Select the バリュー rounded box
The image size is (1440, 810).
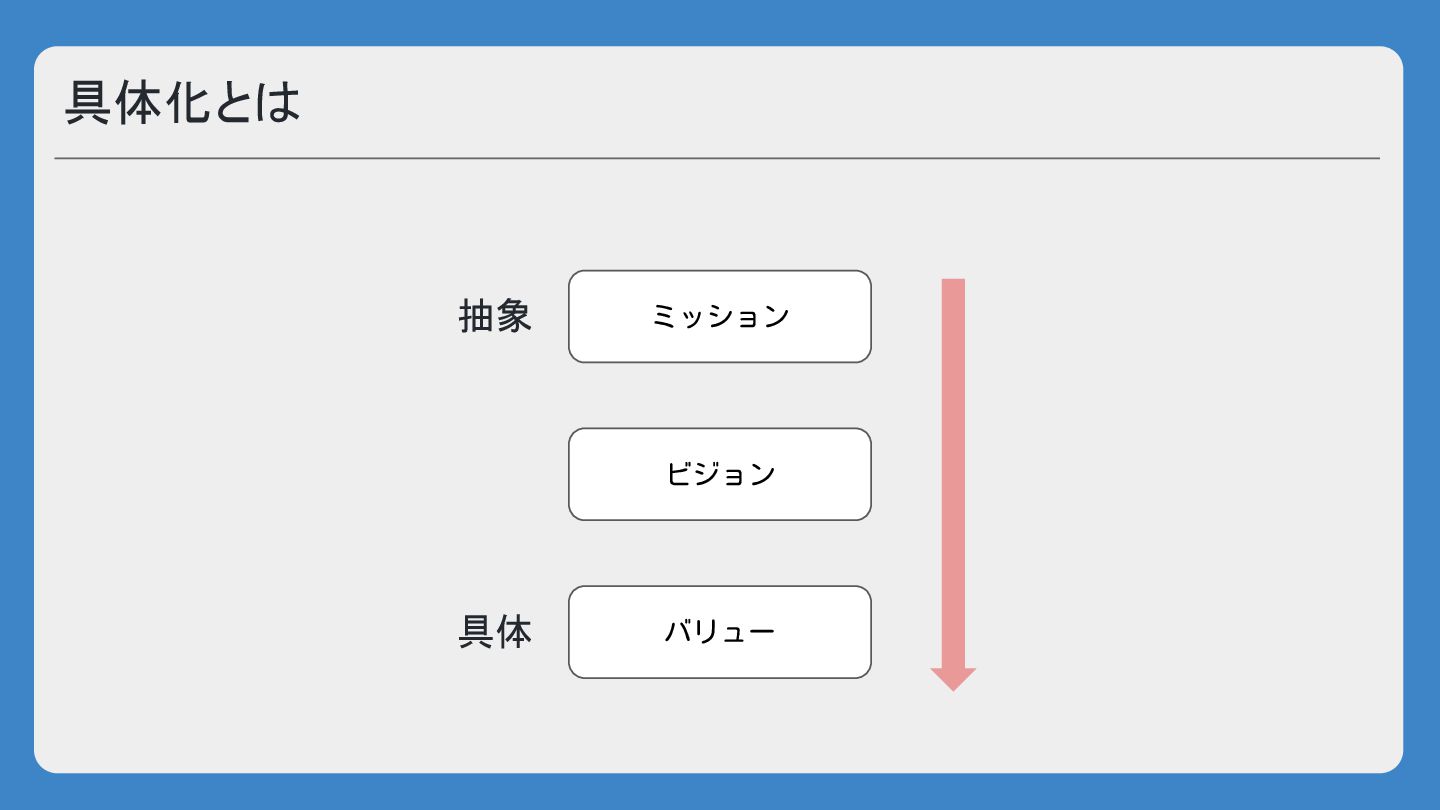720,632
